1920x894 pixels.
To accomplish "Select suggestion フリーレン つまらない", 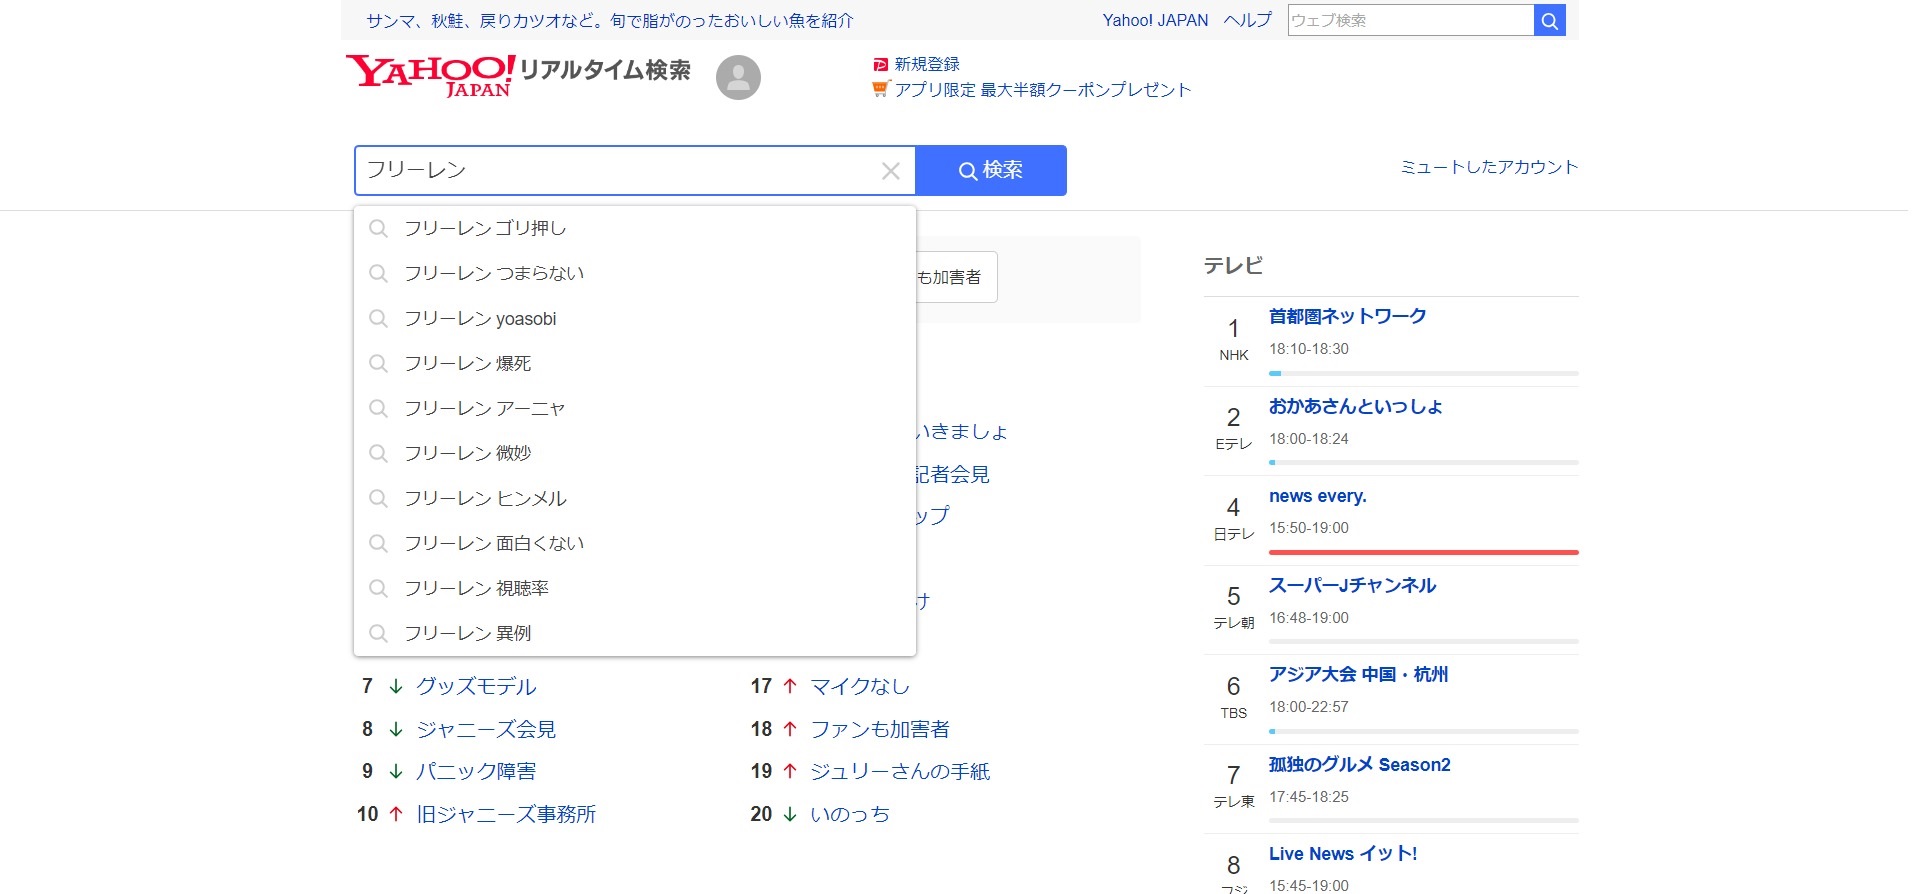I will point(635,274).
